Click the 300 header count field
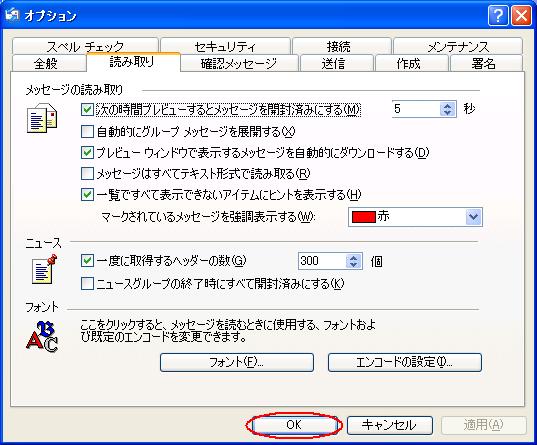537x445 pixels. pos(322,261)
